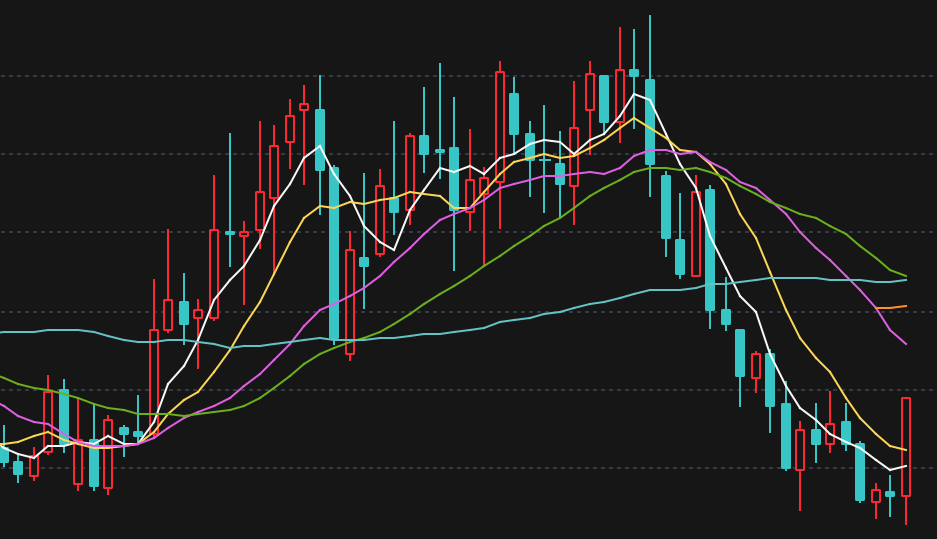Image resolution: width=937 pixels, height=539 pixels.
Task: Click the bottommost dashed horizontal gridline
Action: tap(468, 468)
